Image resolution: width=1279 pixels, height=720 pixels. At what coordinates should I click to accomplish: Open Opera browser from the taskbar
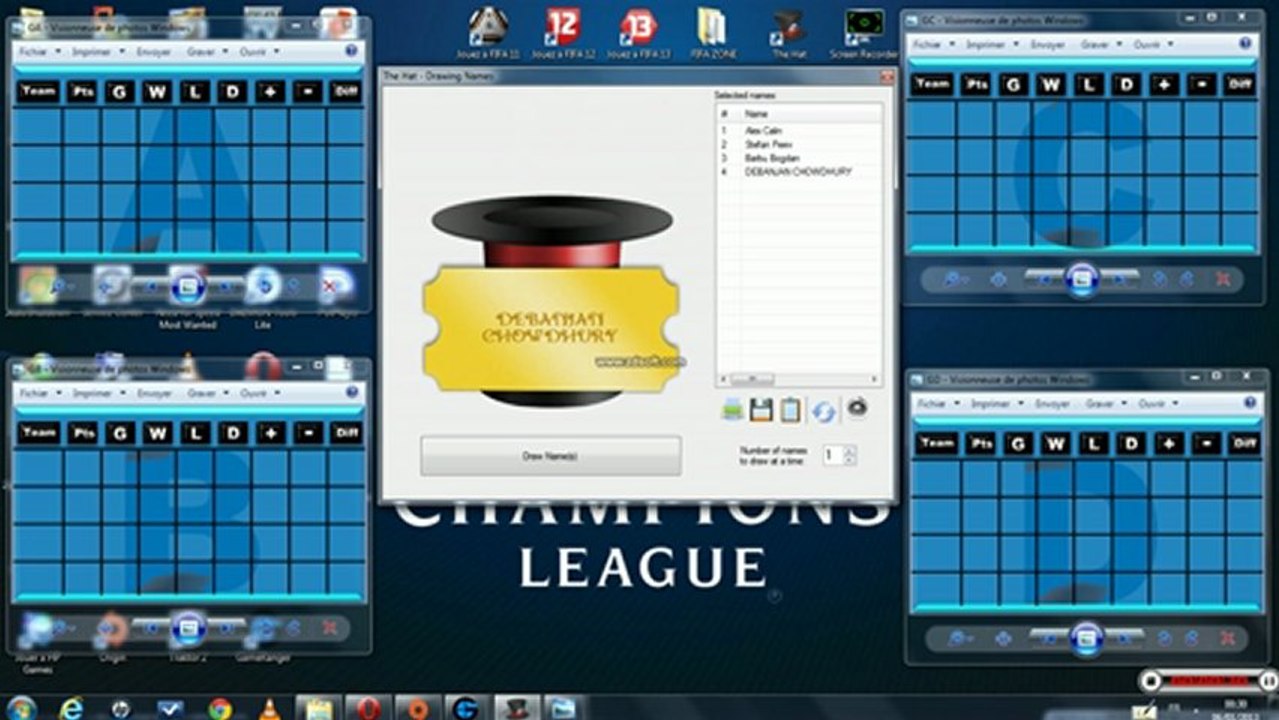click(368, 708)
